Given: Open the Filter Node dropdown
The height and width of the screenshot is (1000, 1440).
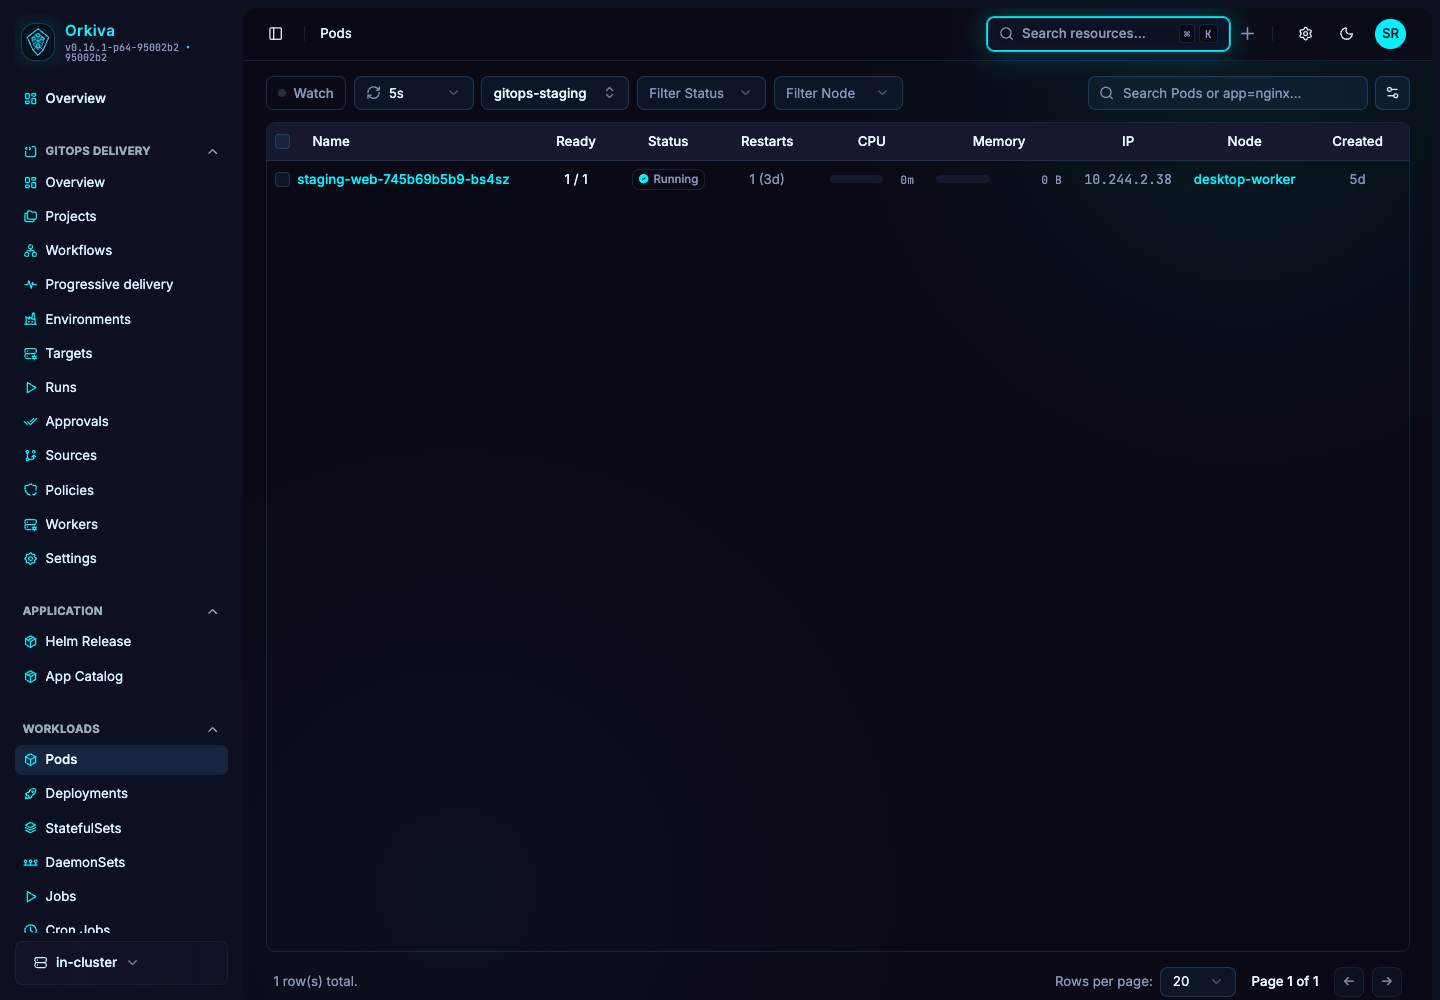Looking at the screenshot, I should (x=838, y=93).
